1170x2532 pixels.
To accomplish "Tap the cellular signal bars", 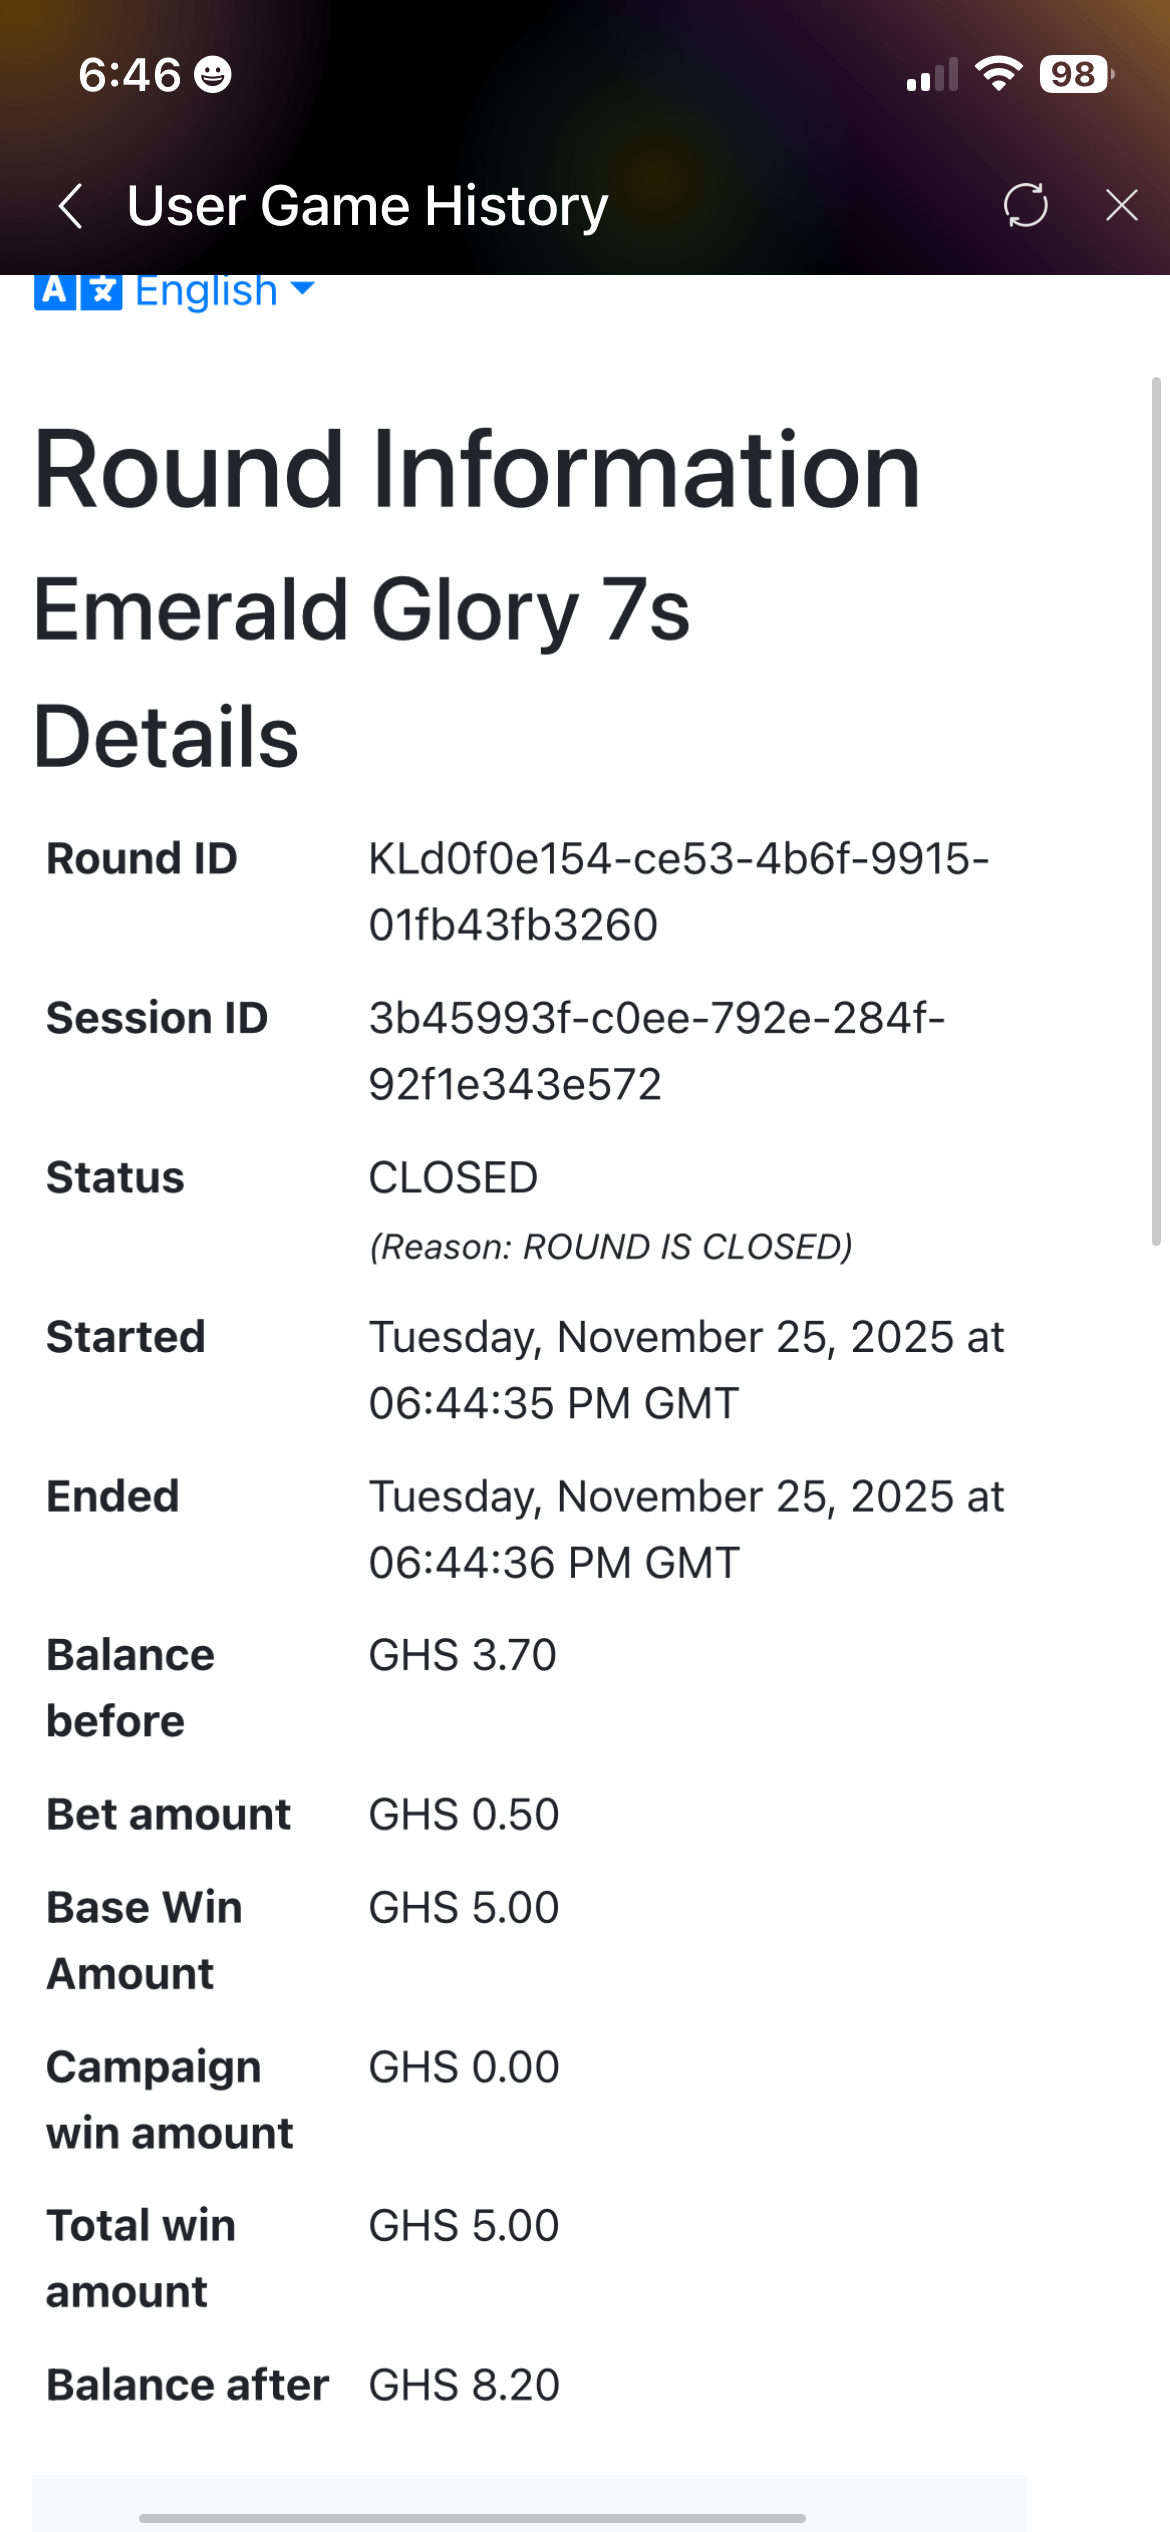I will tap(931, 76).
